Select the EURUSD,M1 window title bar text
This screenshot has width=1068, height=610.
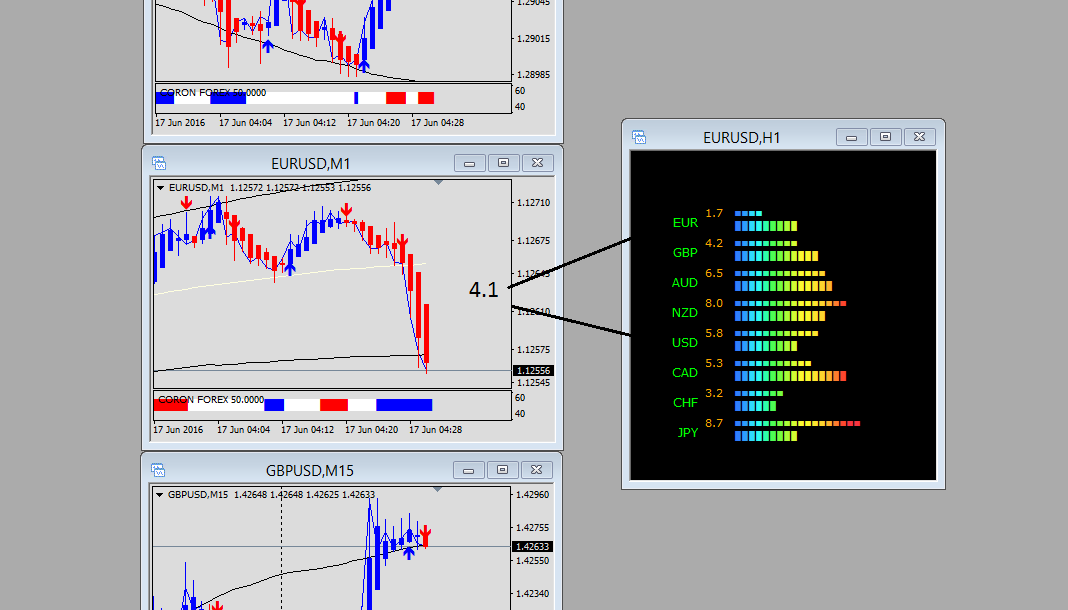311,163
